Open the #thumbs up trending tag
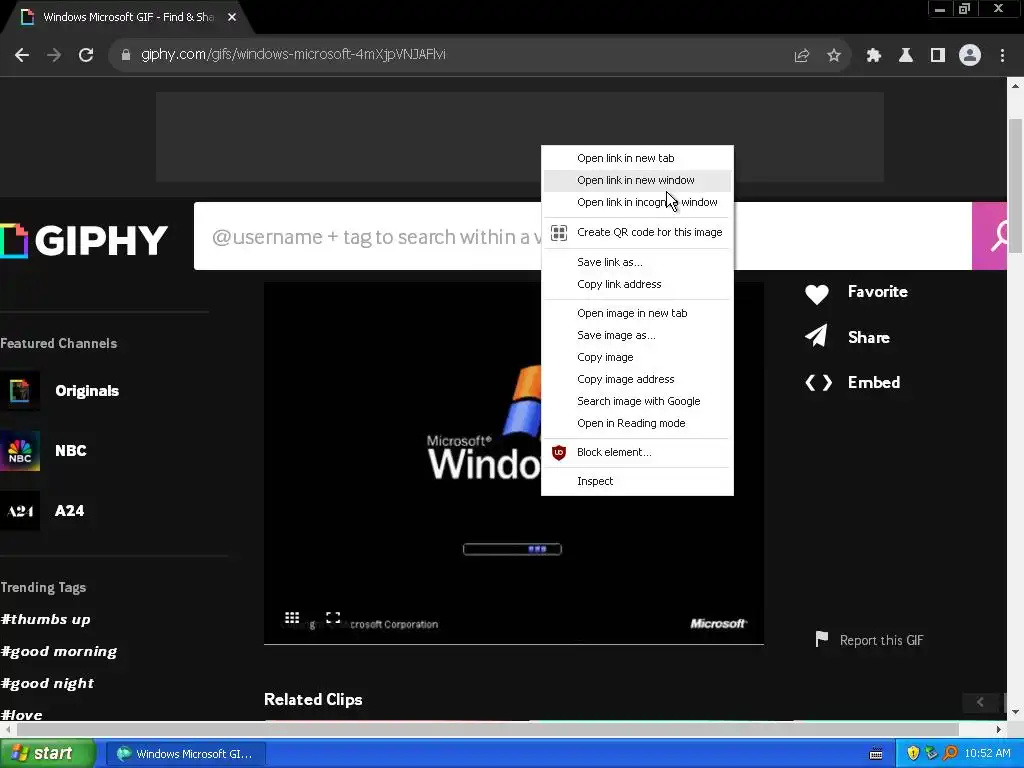The height and width of the screenshot is (768, 1024). (45, 619)
